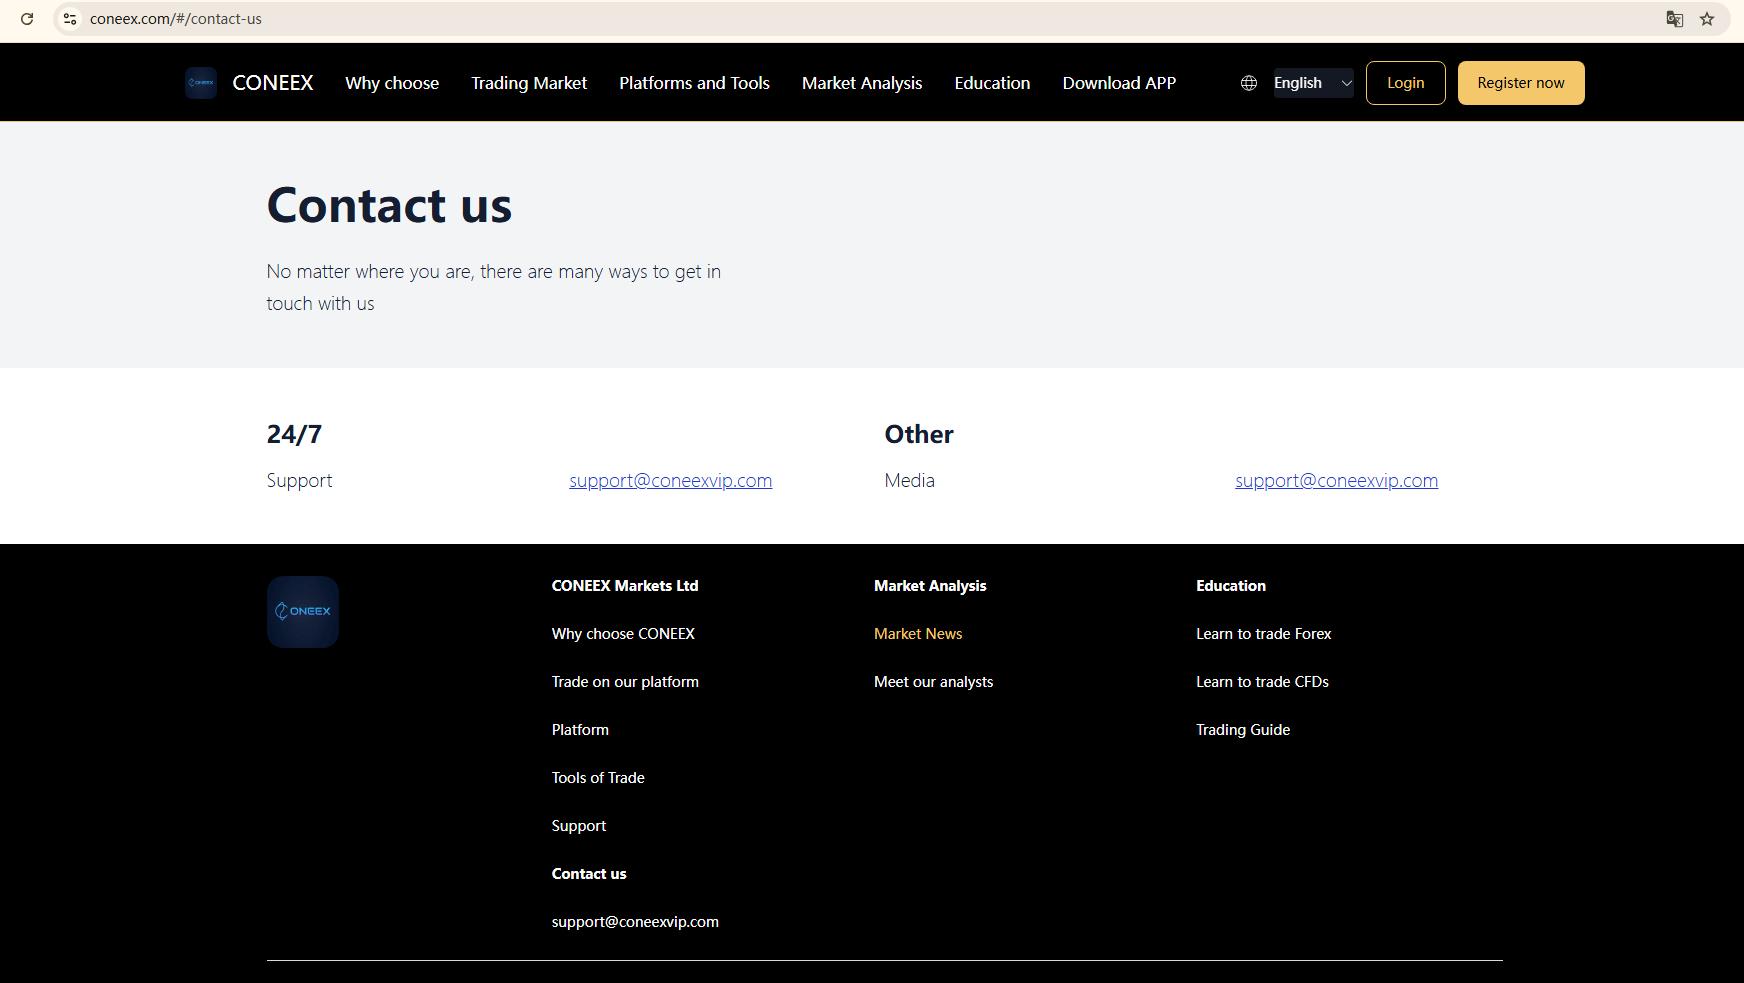Open the English language dropdown
1744x983 pixels.
pyautogui.click(x=1313, y=83)
